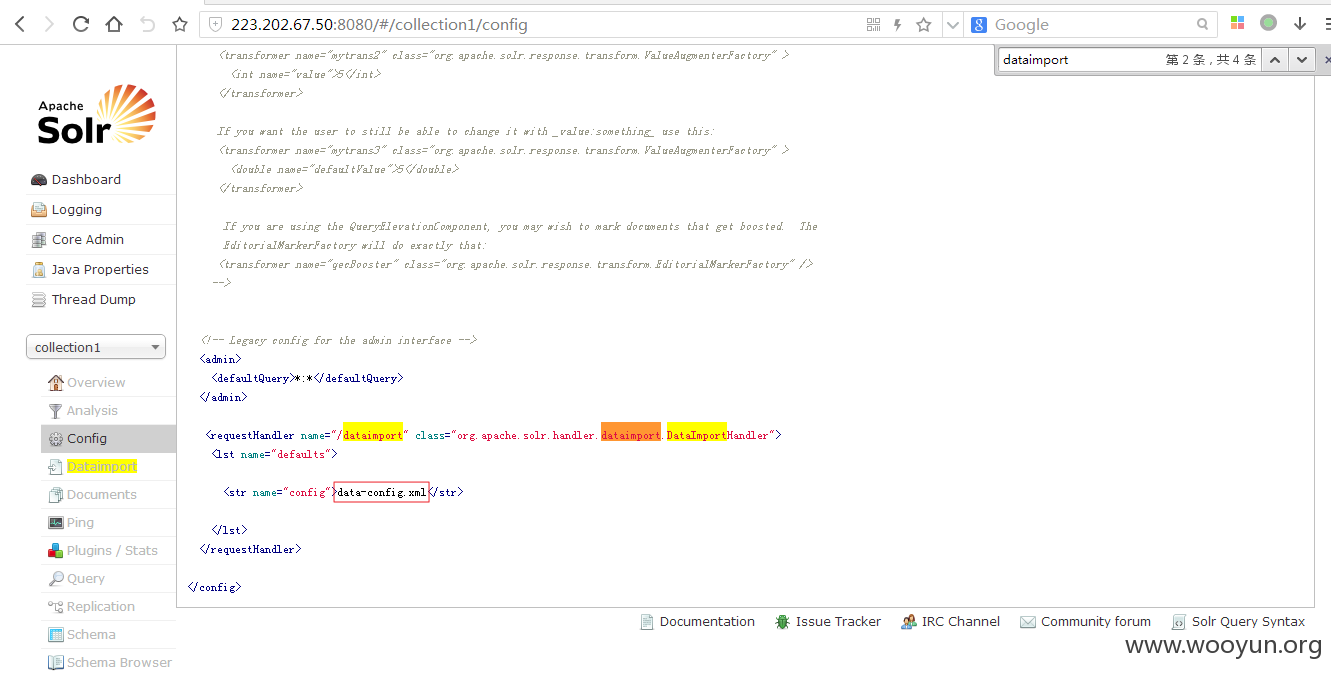Open the Schema page
The image size is (1331, 674).
91,634
